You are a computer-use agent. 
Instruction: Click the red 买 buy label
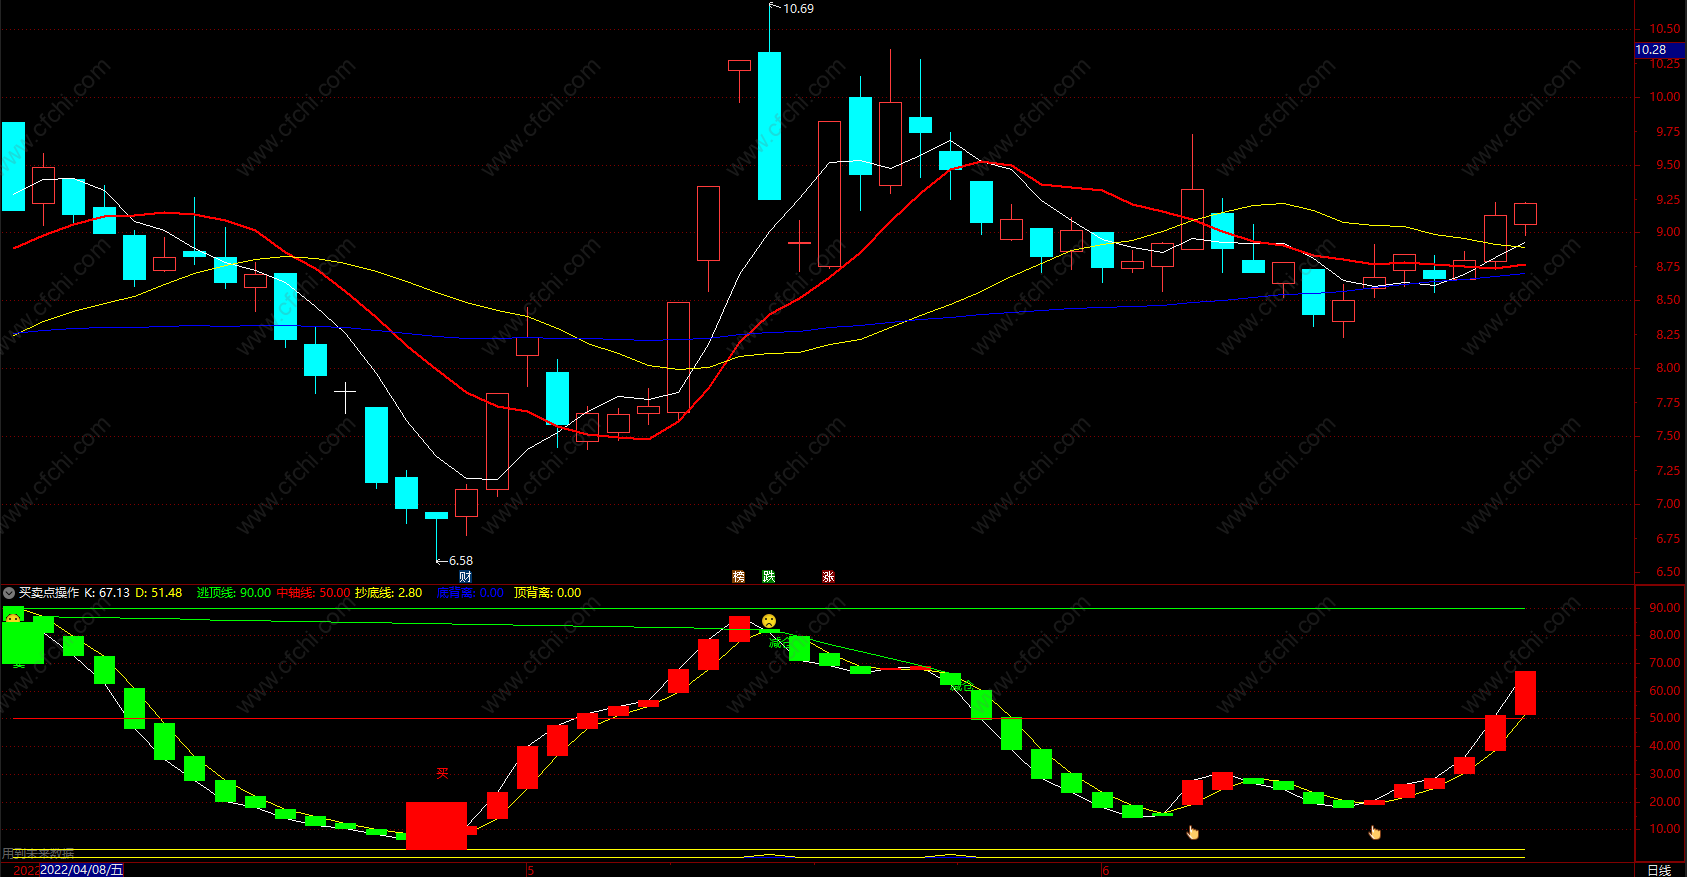(442, 773)
